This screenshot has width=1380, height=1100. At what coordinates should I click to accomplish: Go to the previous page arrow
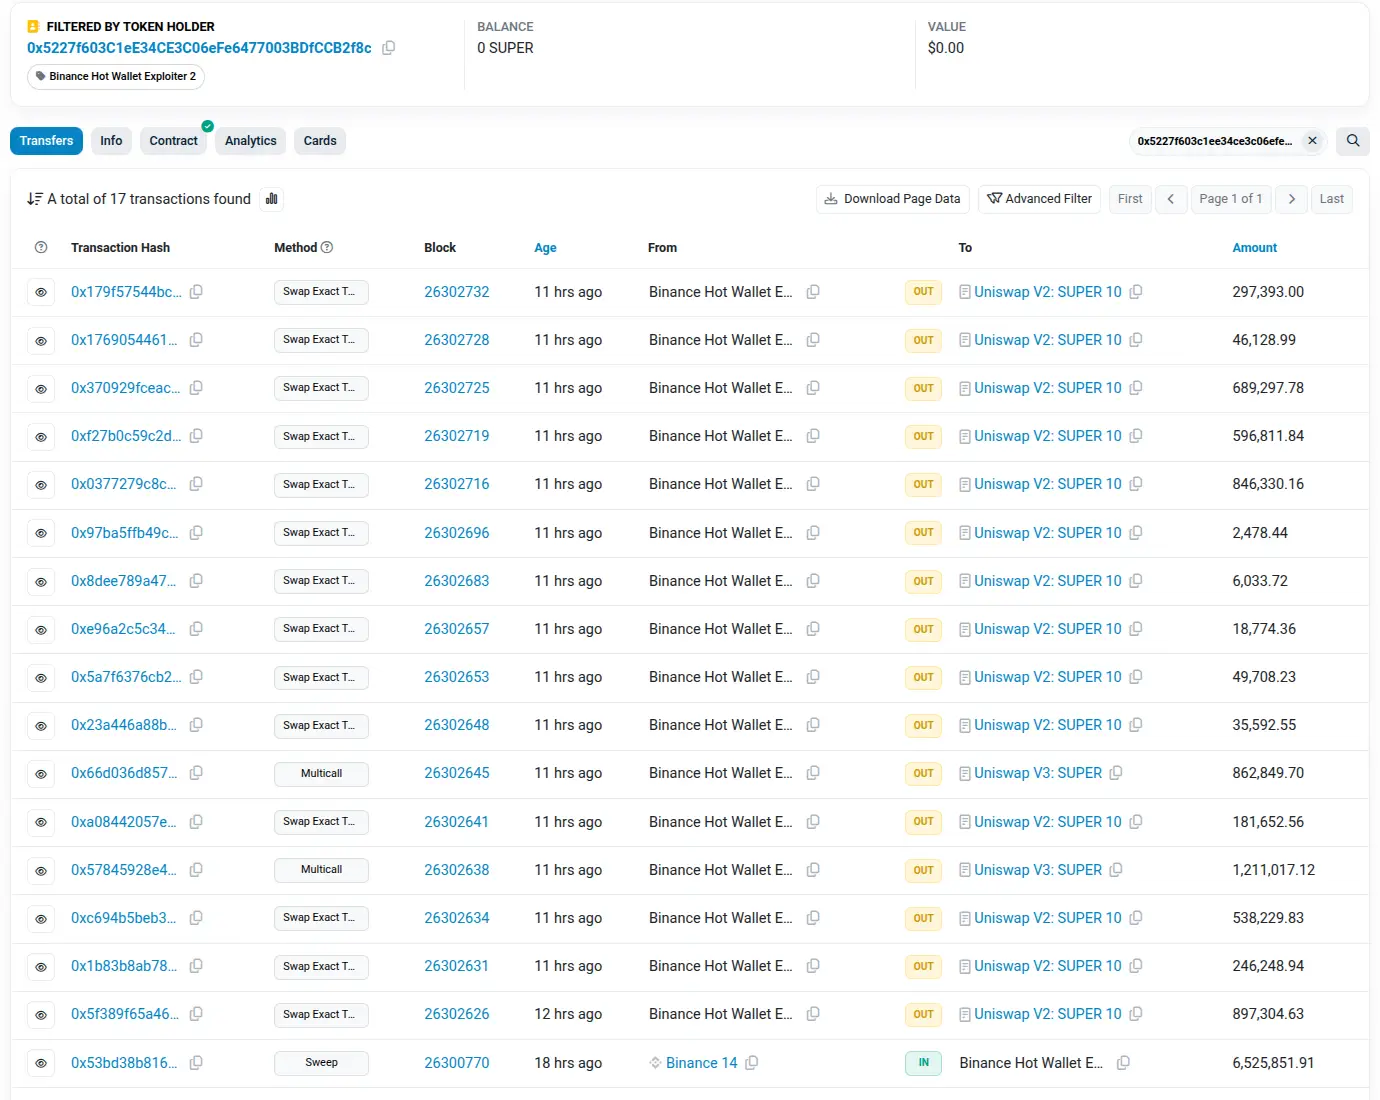[x=1171, y=199]
